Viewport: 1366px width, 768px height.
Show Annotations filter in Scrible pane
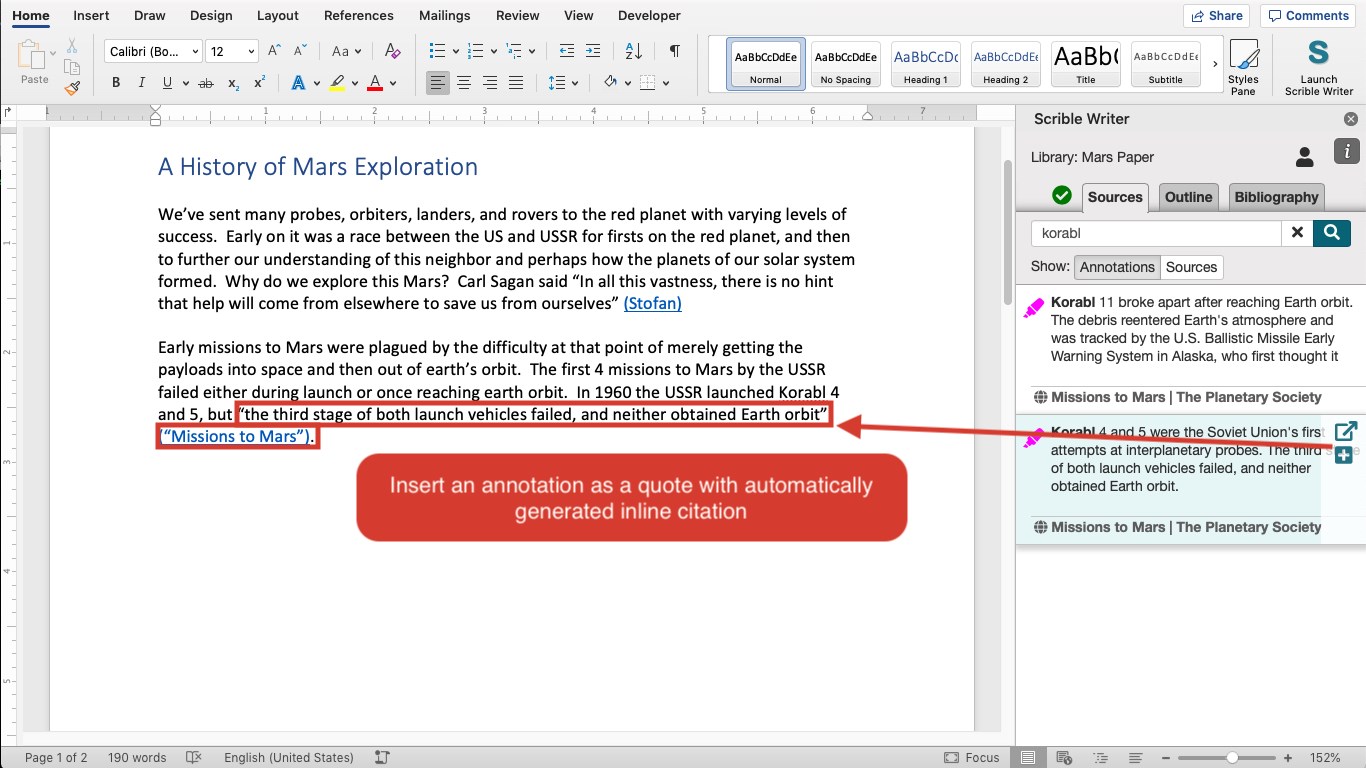pos(1116,267)
